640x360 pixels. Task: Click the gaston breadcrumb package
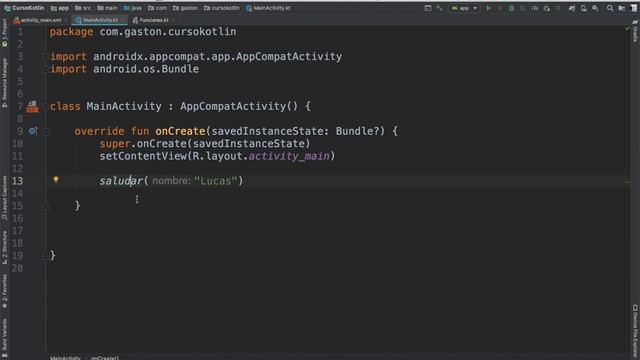185,8
